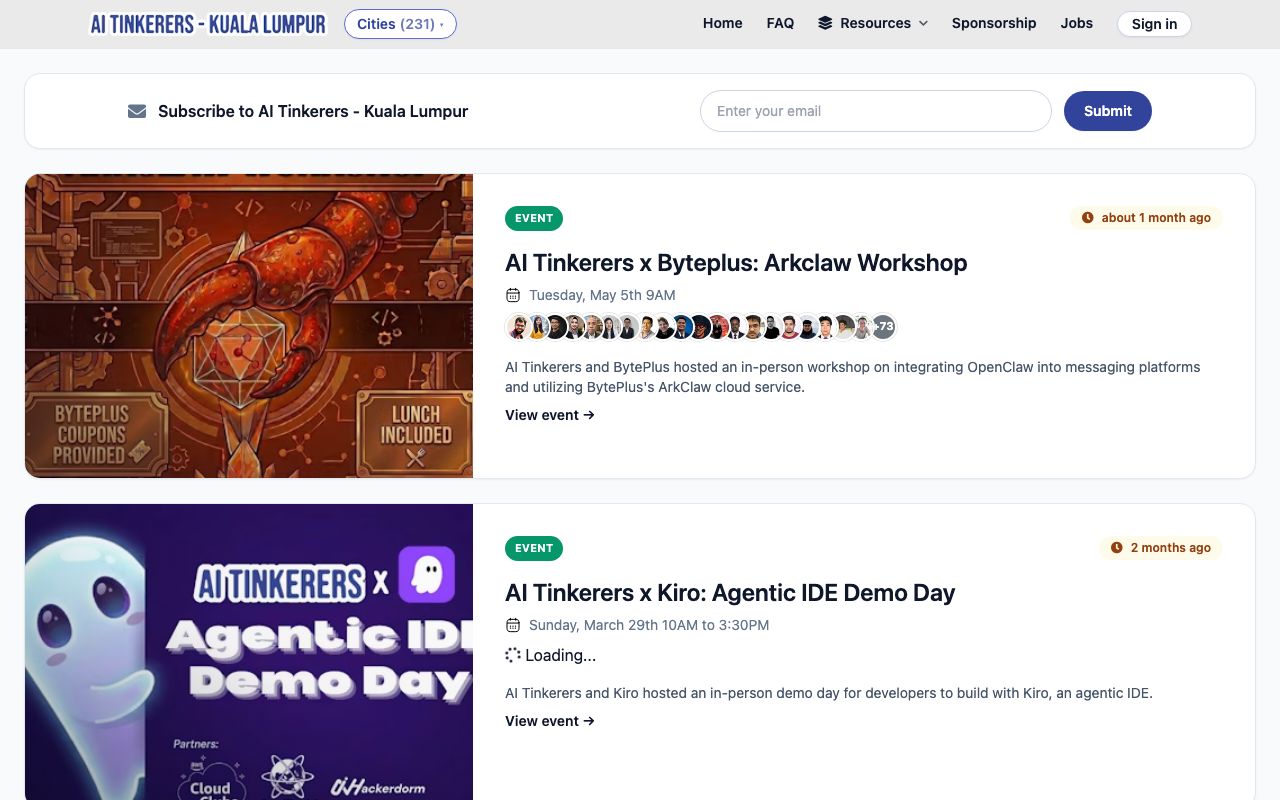Click the clock icon beside about 1 month ago
Viewport: 1280px width, 800px height.
click(x=1088, y=218)
